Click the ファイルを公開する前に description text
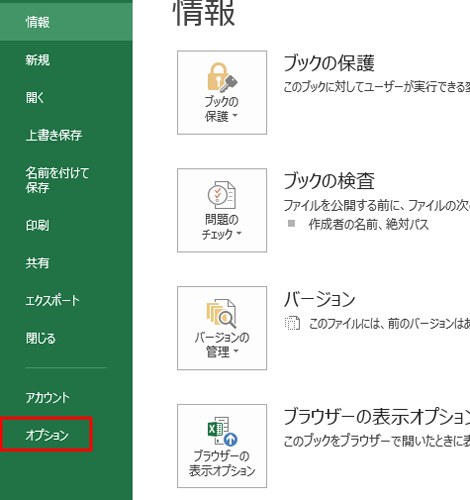The height and width of the screenshot is (500, 470). (x=377, y=205)
